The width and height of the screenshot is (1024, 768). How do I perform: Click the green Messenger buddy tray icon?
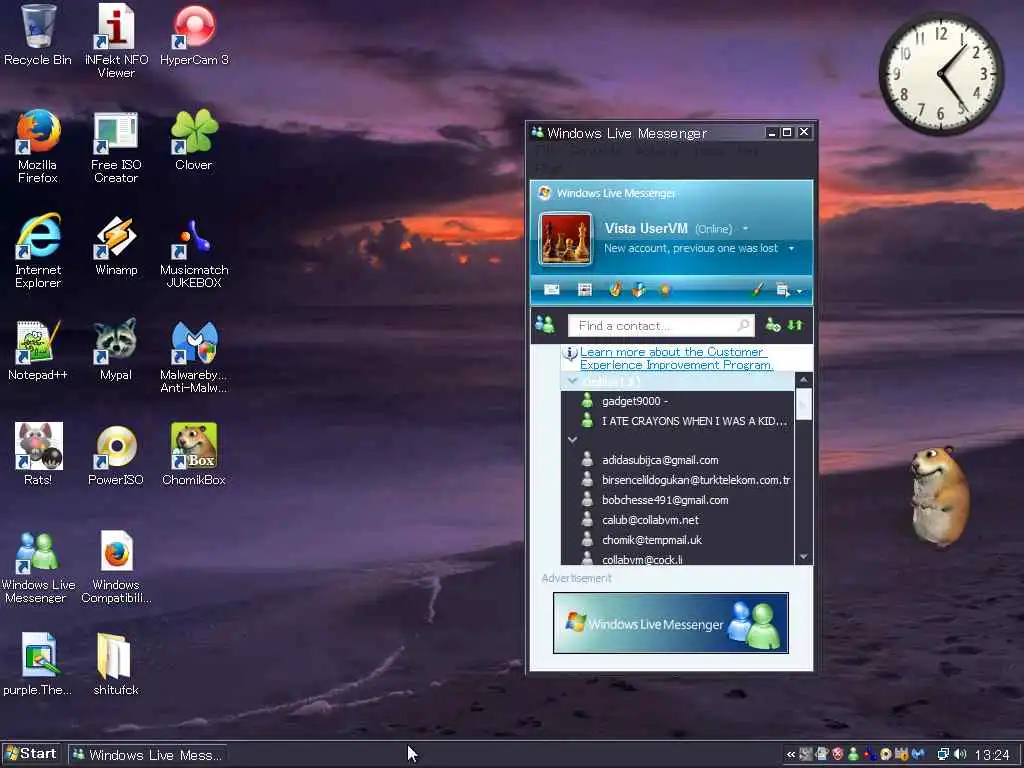tap(853, 754)
